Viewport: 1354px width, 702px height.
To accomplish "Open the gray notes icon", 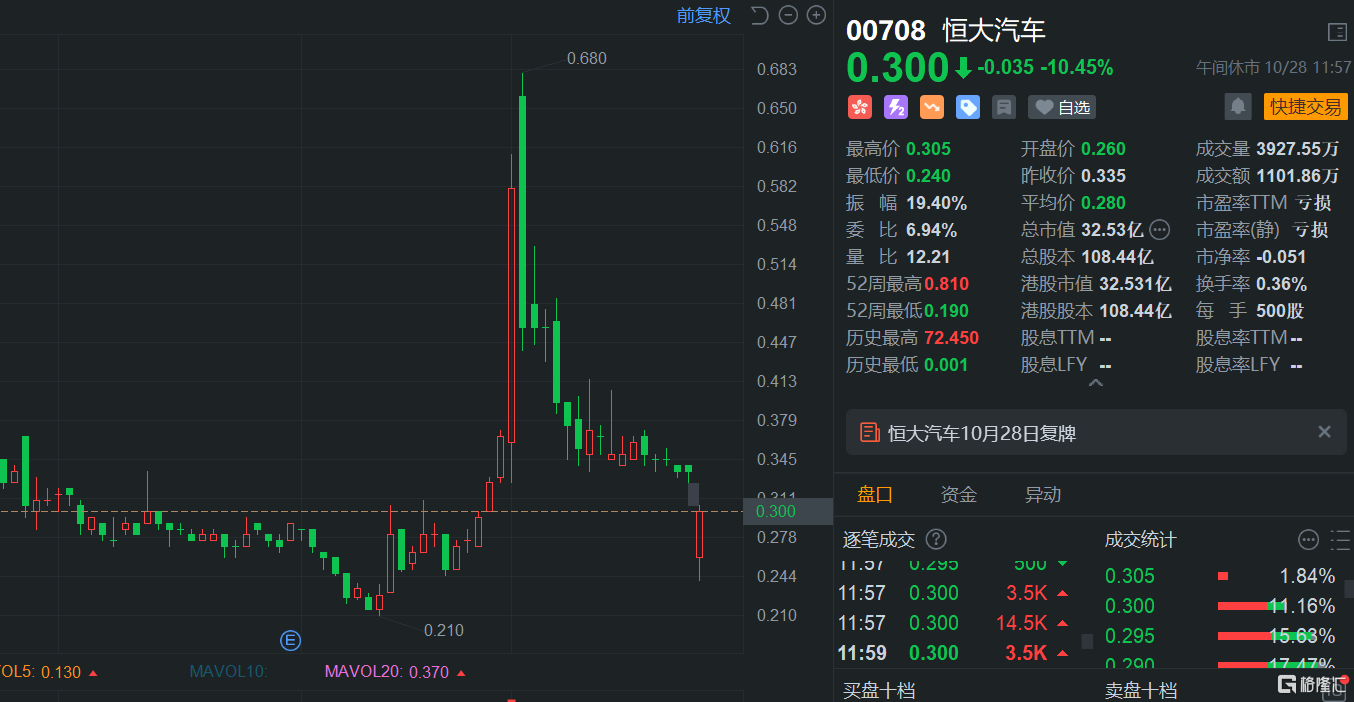I will (x=1004, y=107).
